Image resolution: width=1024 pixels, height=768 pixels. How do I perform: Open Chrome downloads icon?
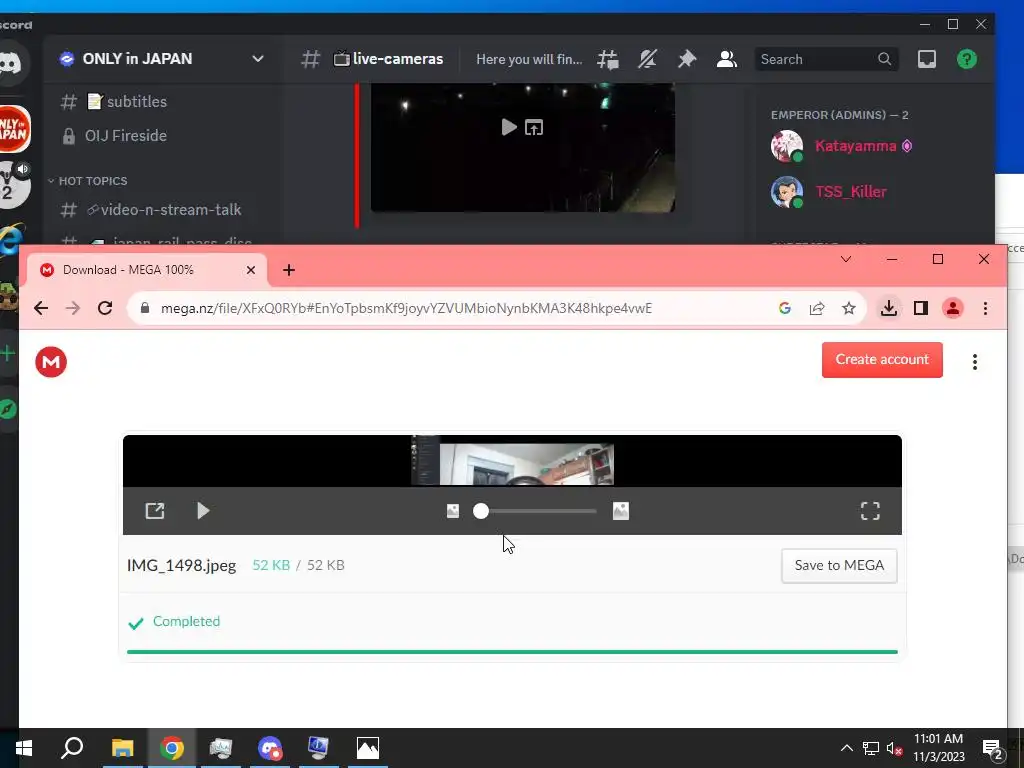pos(888,308)
